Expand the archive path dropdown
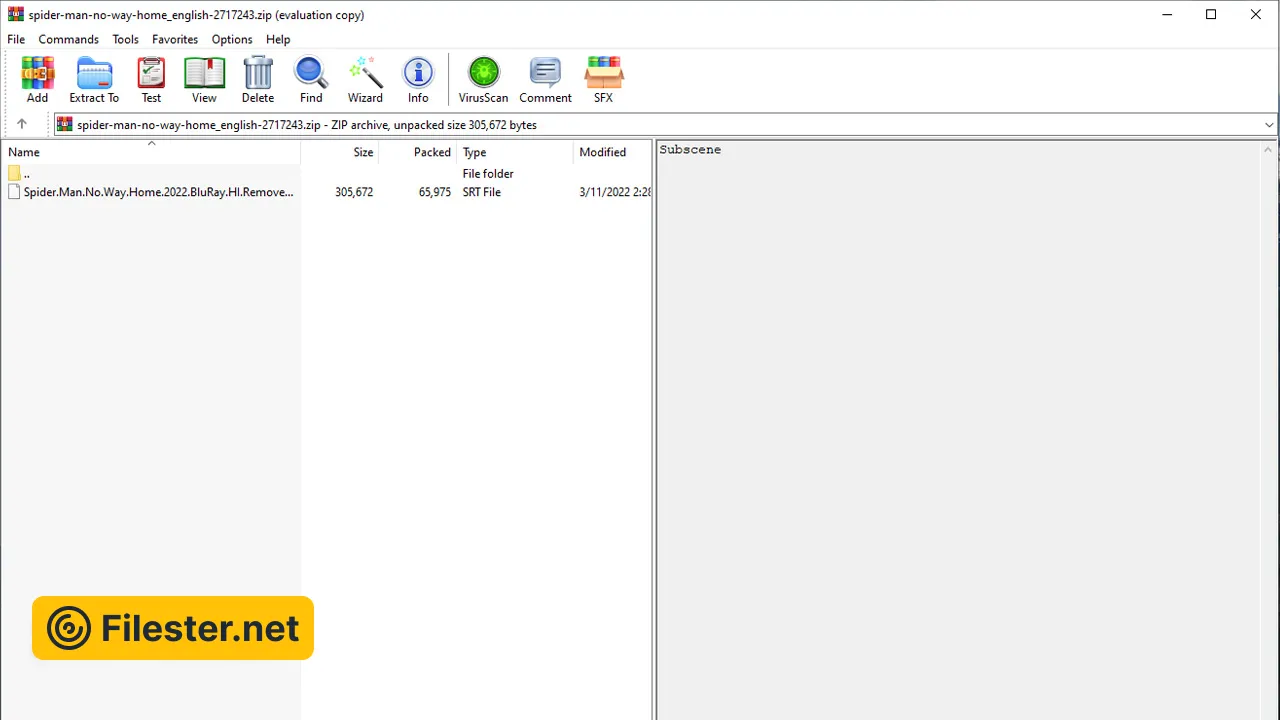Screen dimensions: 1280x720 click(x=1269, y=125)
